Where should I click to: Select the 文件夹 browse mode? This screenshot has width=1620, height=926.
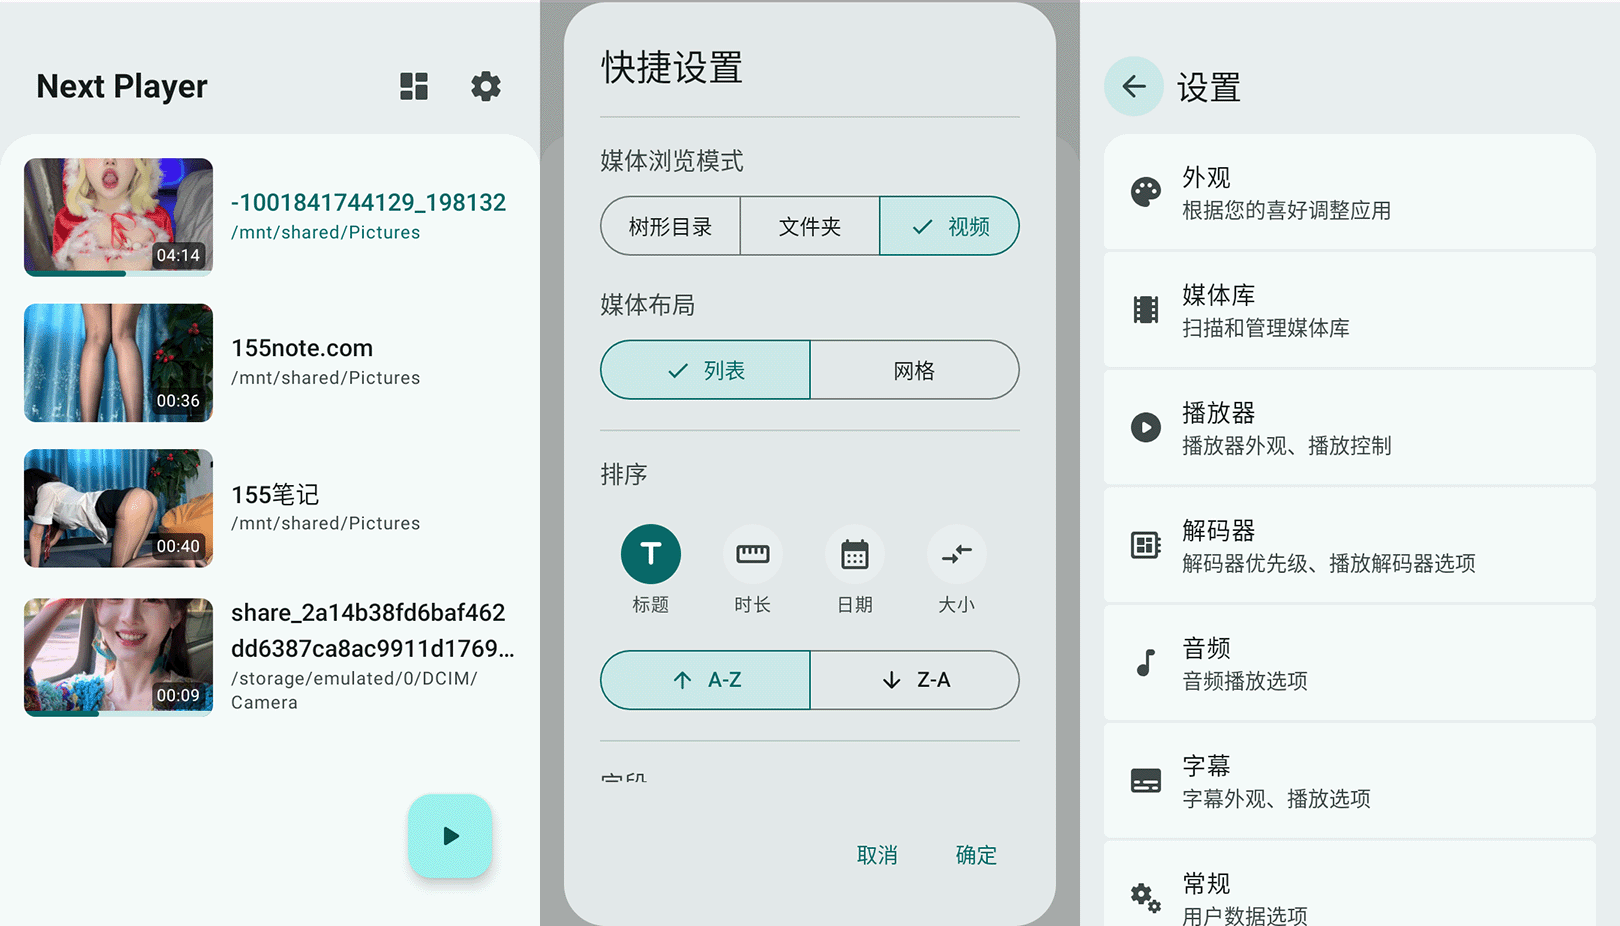tap(809, 227)
